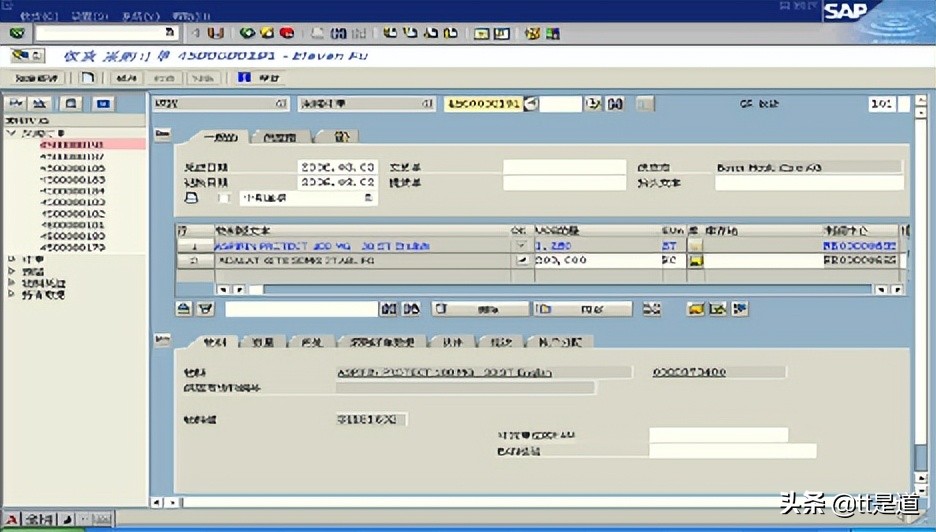The image size is (936, 532).
Task: Tick the checkbox next to the printer icon
Action: coord(223,198)
